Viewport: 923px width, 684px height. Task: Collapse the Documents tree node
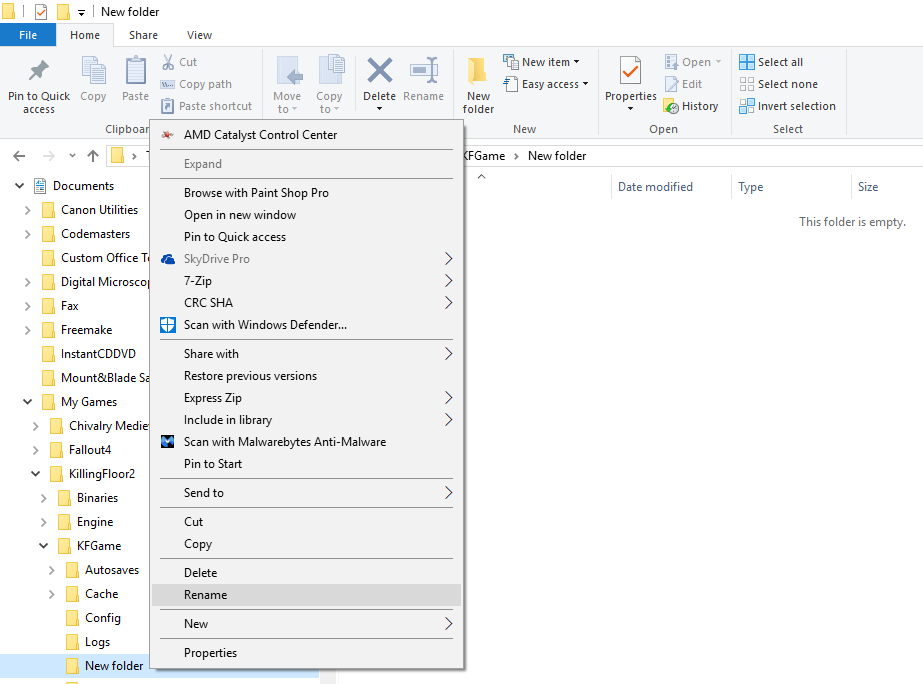[19, 186]
